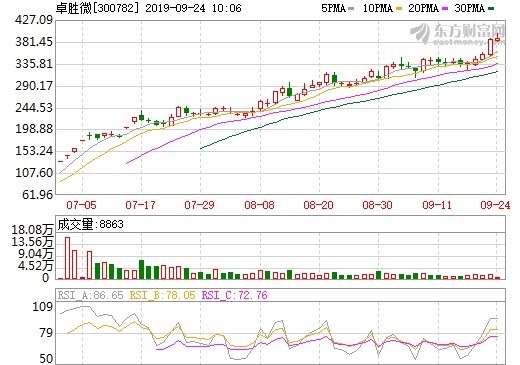Click the RSI_C:72.76 indicator label
Viewport: 520px width, 365px height.
pyautogui.click(x=235, y=295)
